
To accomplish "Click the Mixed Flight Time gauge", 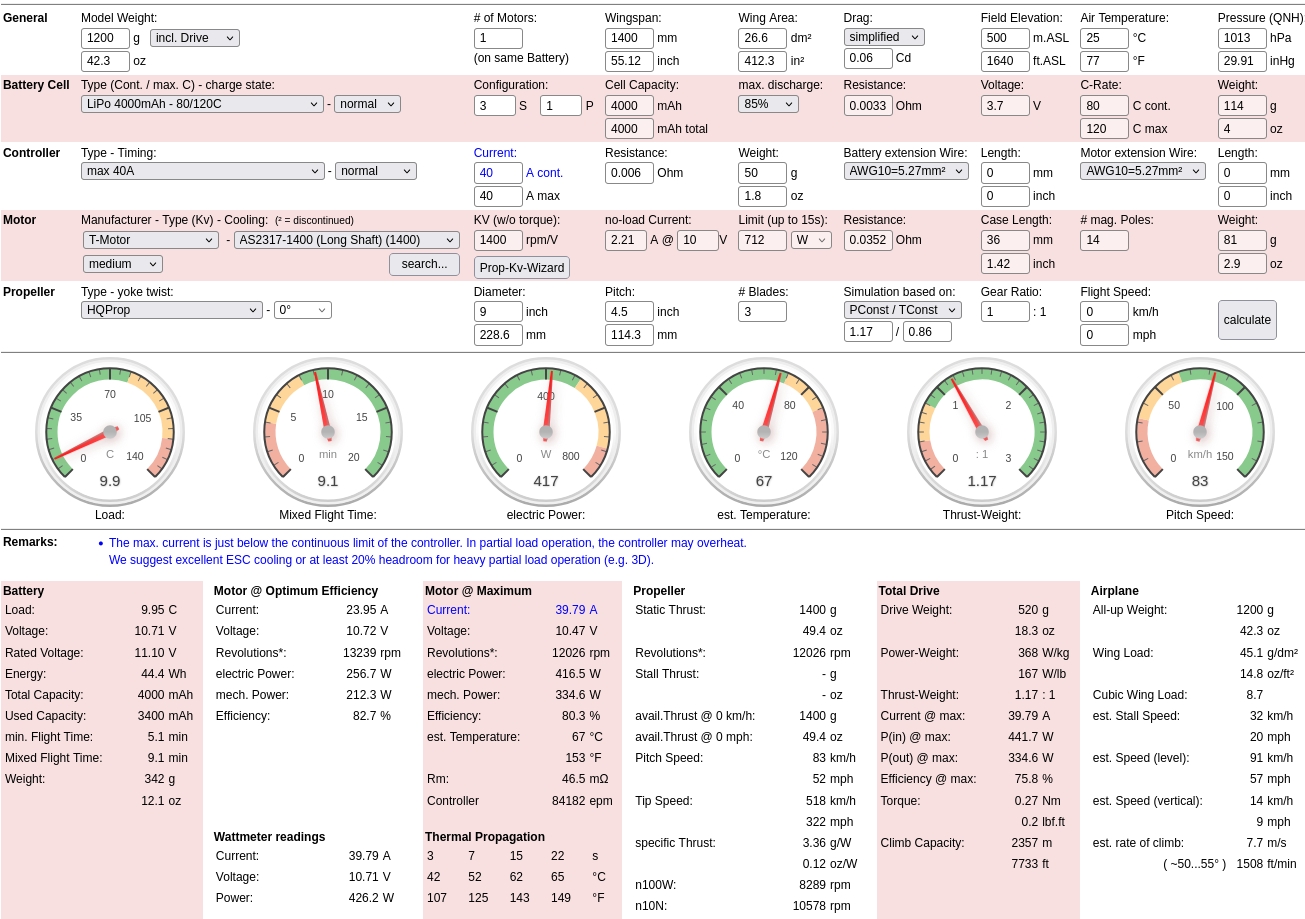I will click(328, 432).
